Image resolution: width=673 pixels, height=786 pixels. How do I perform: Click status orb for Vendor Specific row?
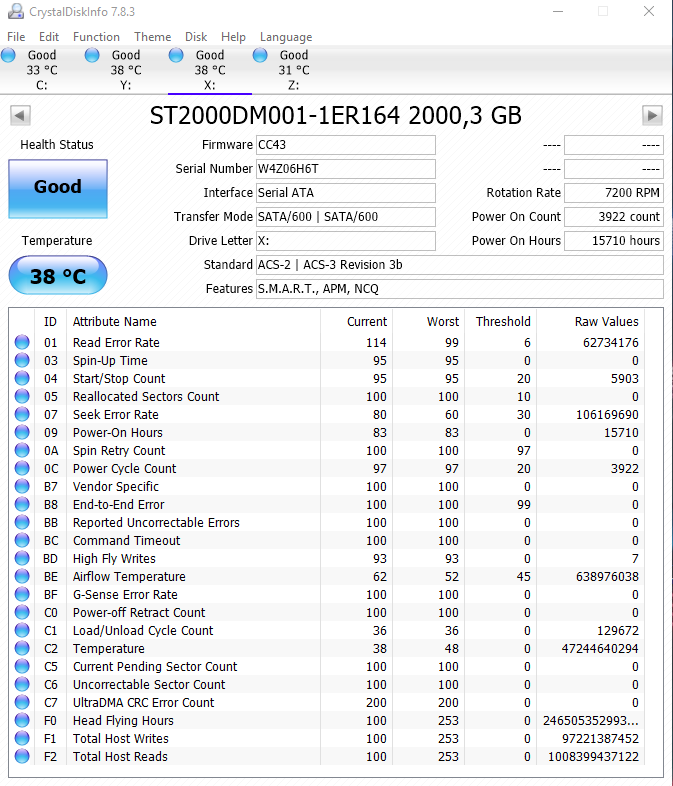pyautogui.click(x=22, y=486)
